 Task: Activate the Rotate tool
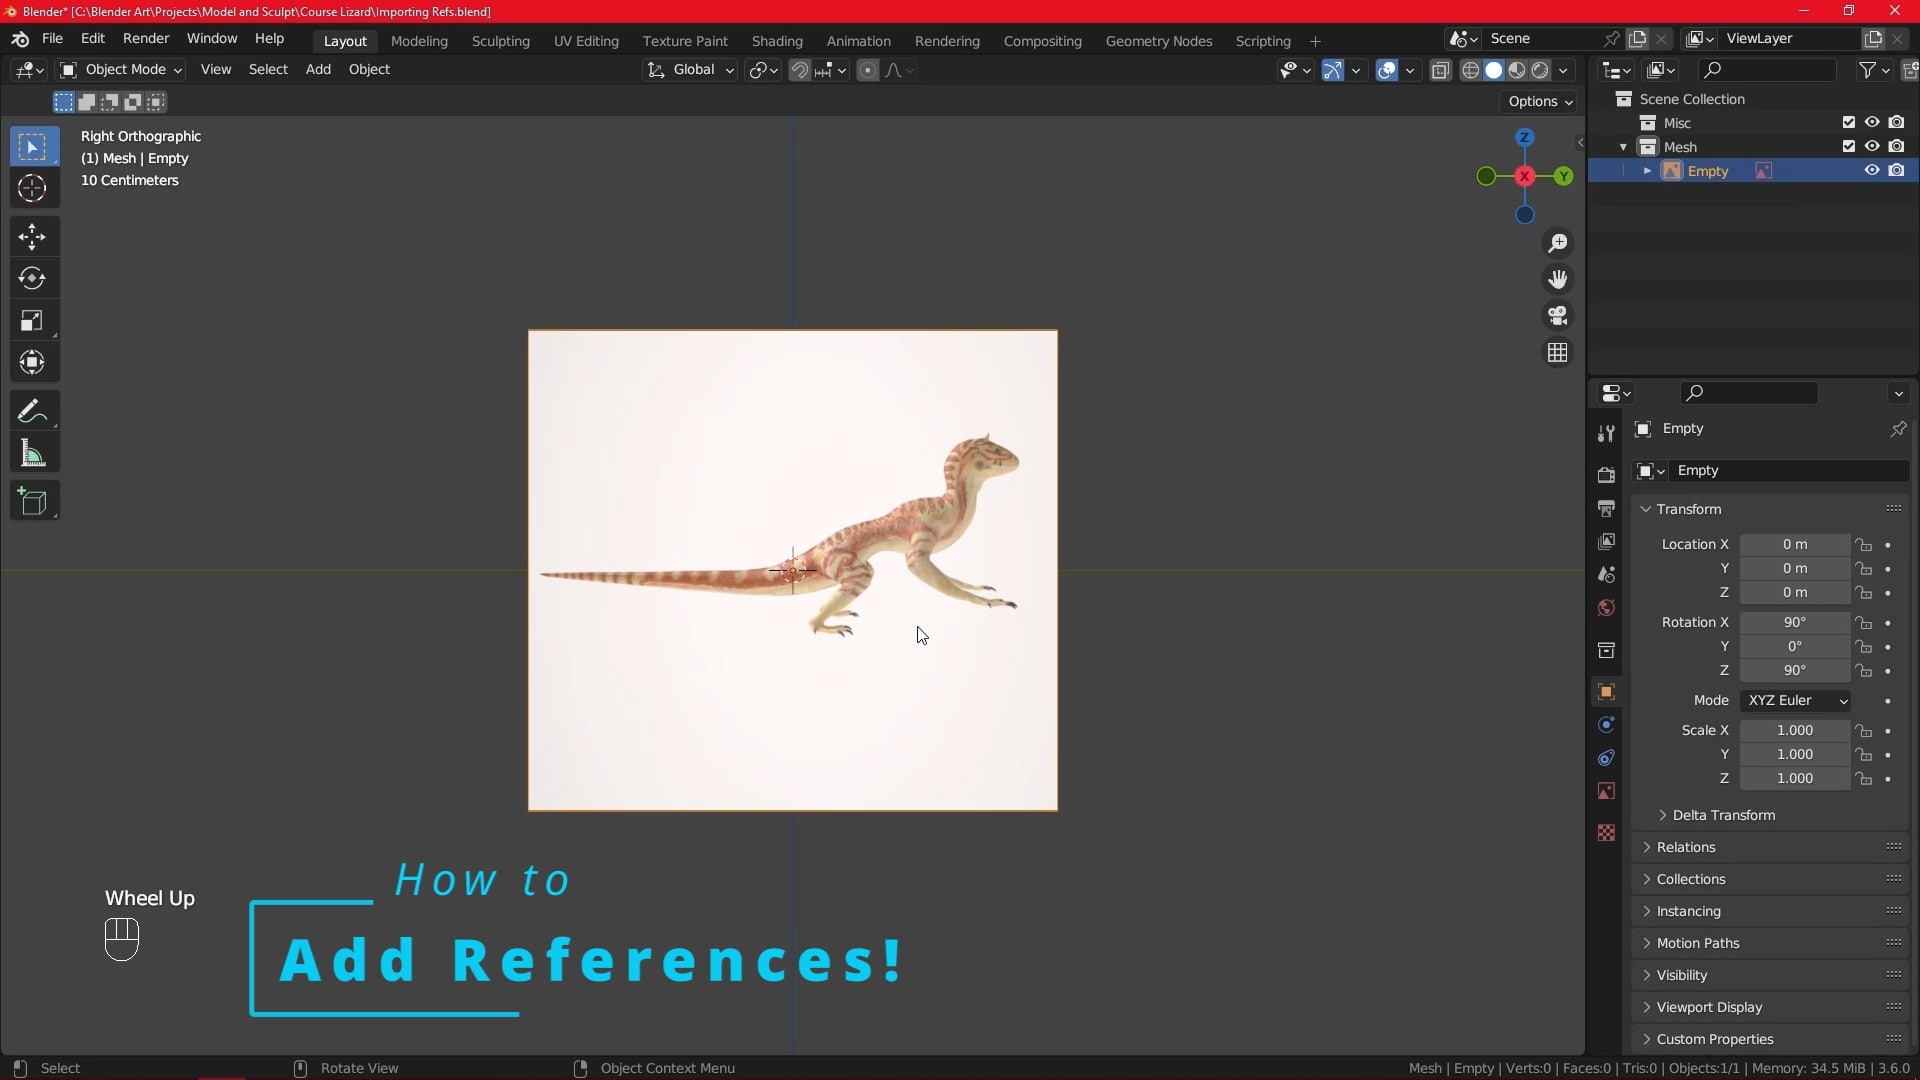[x=33, y=278]
